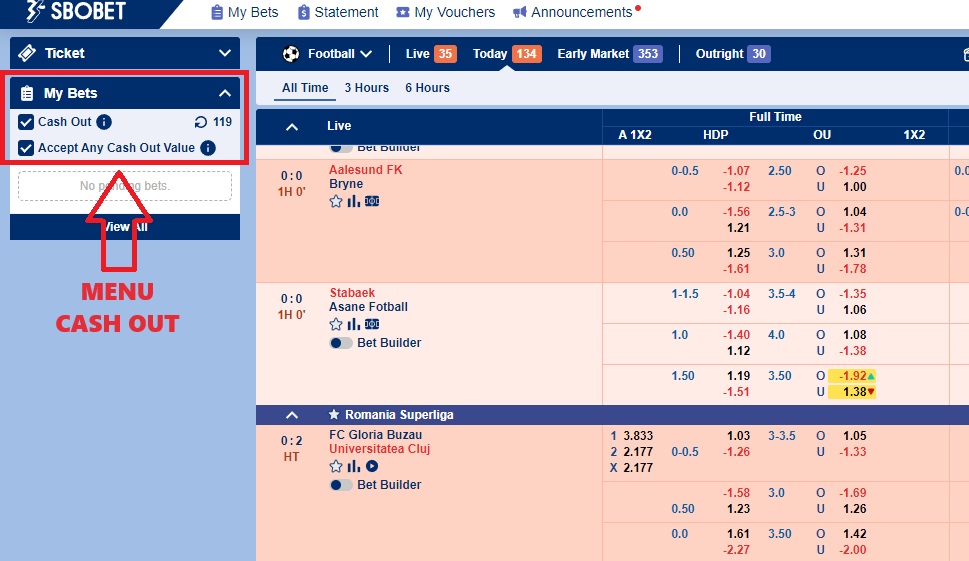Show the Cash Out info tooltip icon
Image resolution: width=969 pixels, height=561 pixels.
point(104,122)
